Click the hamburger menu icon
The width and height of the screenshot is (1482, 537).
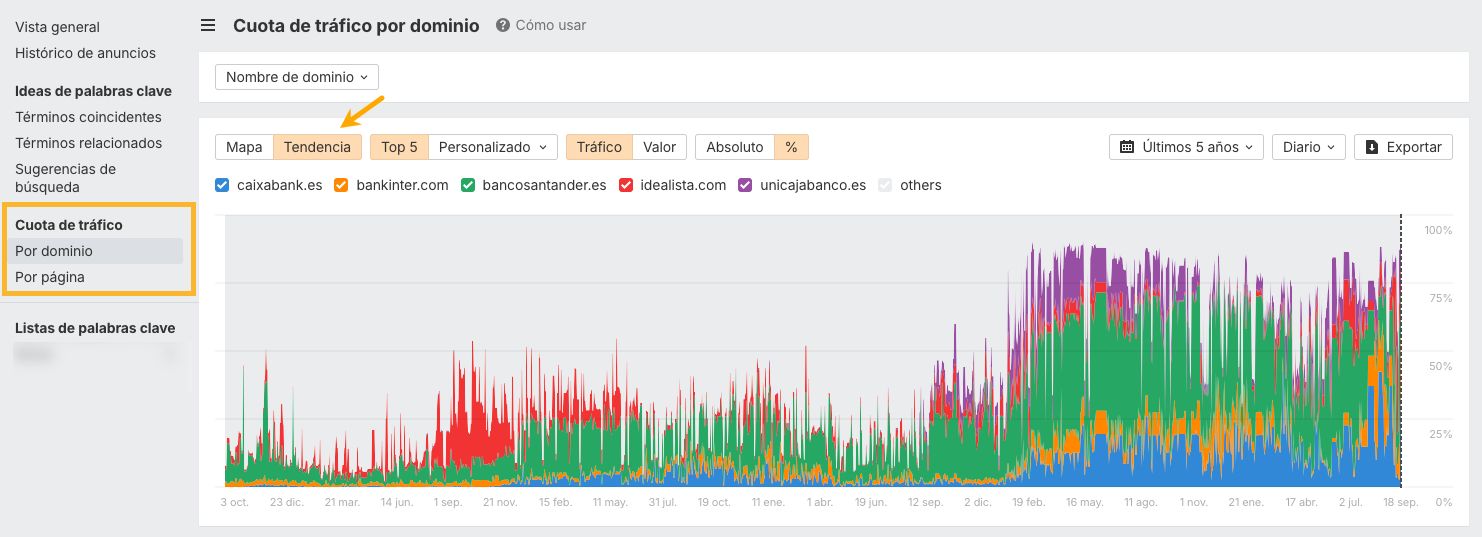tap(208, 25)
